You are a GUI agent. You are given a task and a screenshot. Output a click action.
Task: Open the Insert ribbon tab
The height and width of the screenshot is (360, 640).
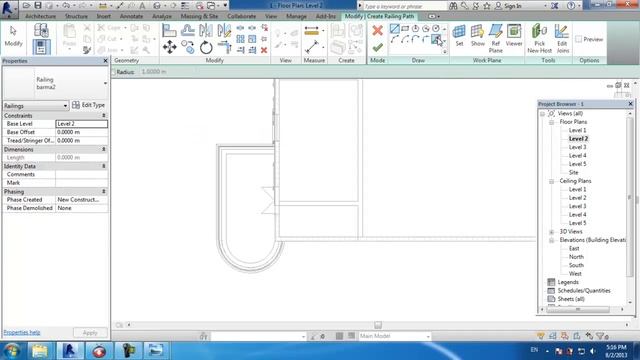104,16
